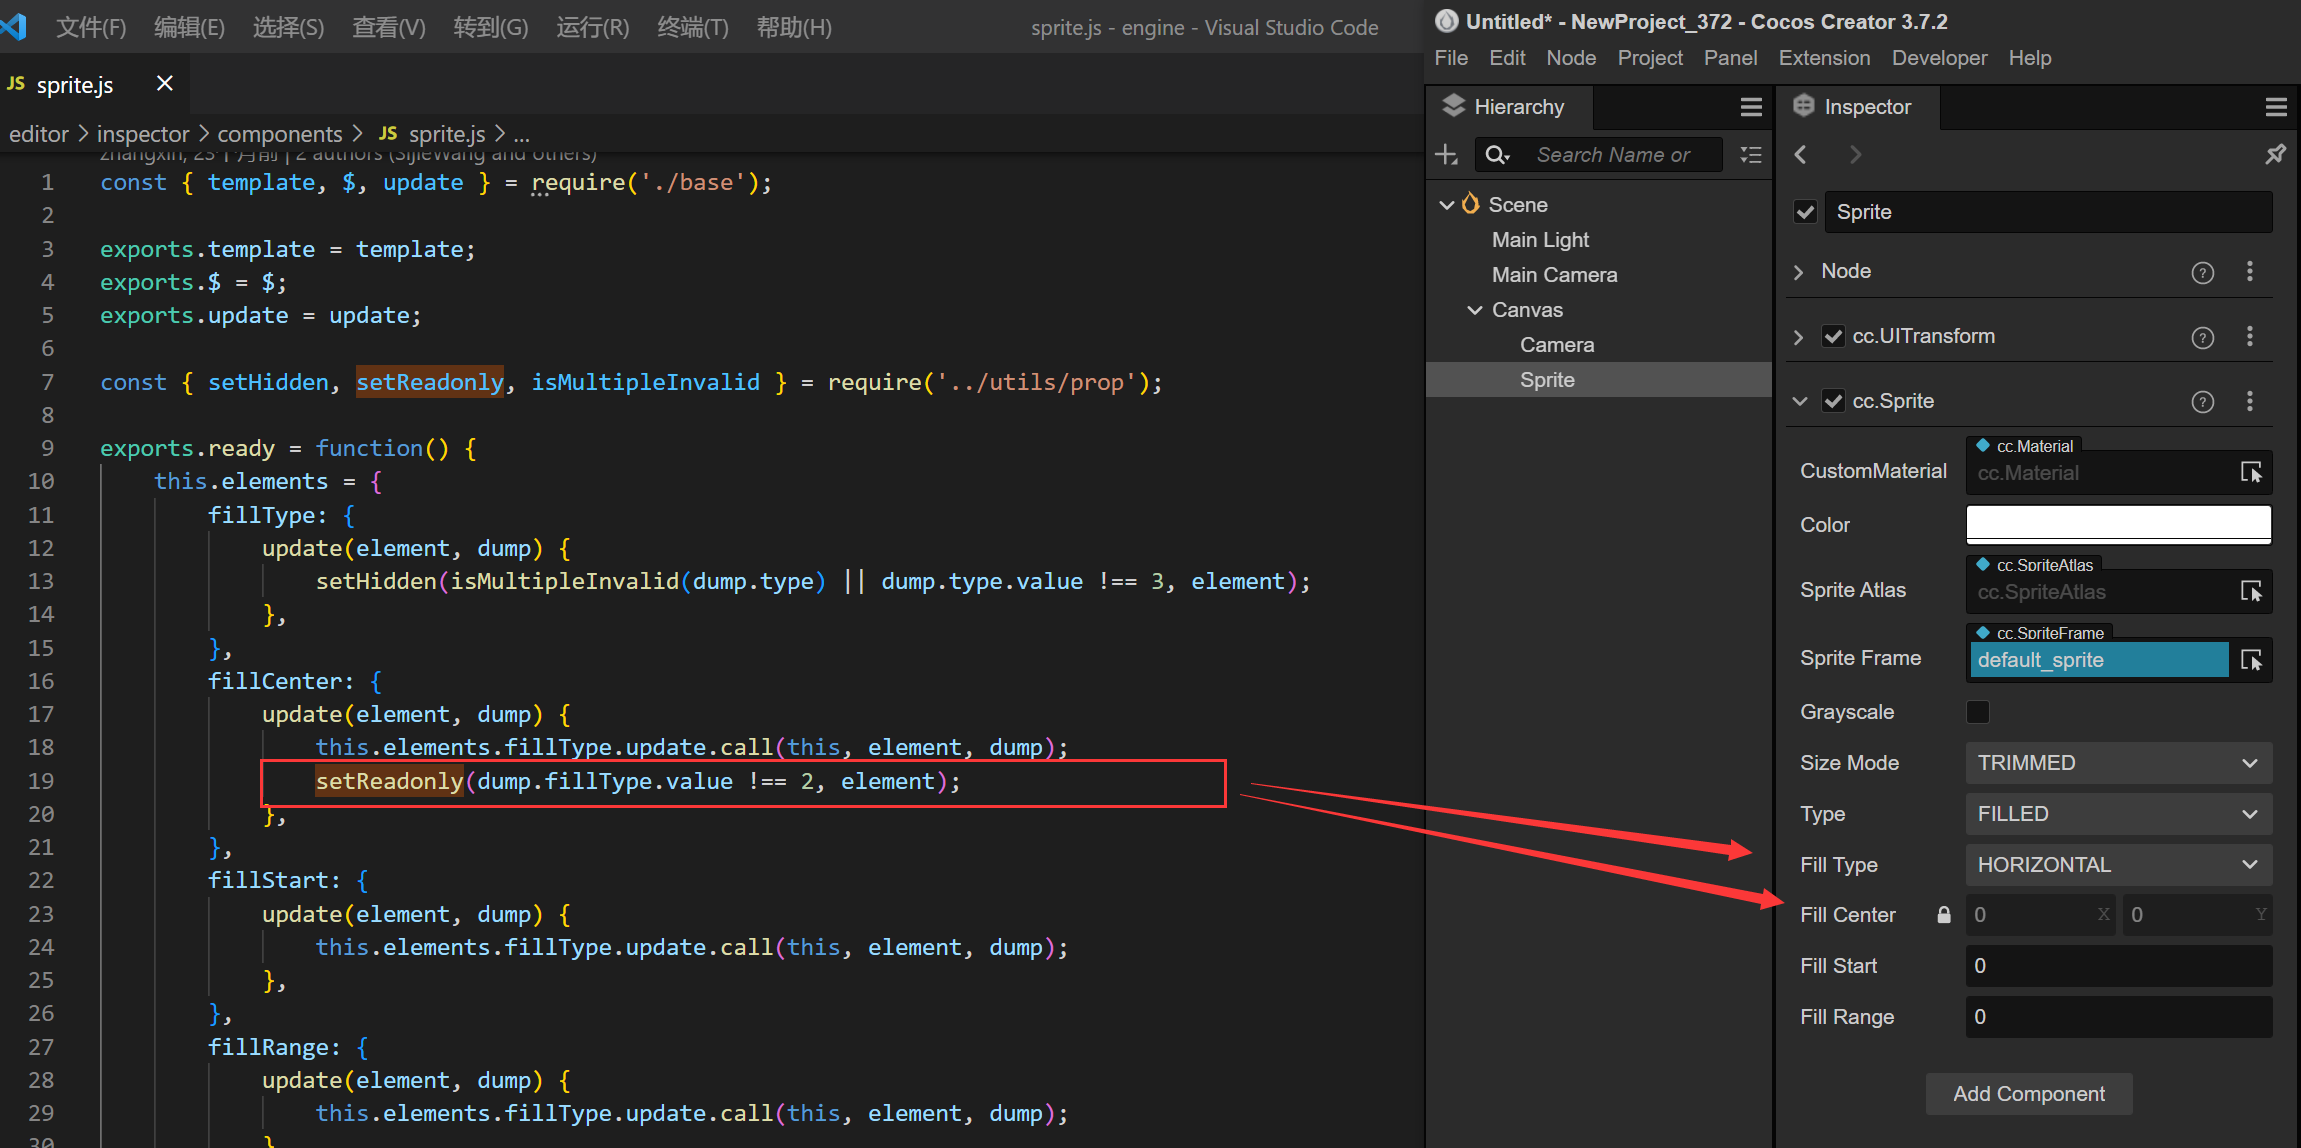The image size is (2301, 1148).
Task: Click the Sprite Frame asset picker icon
Action: (2251, 660)
